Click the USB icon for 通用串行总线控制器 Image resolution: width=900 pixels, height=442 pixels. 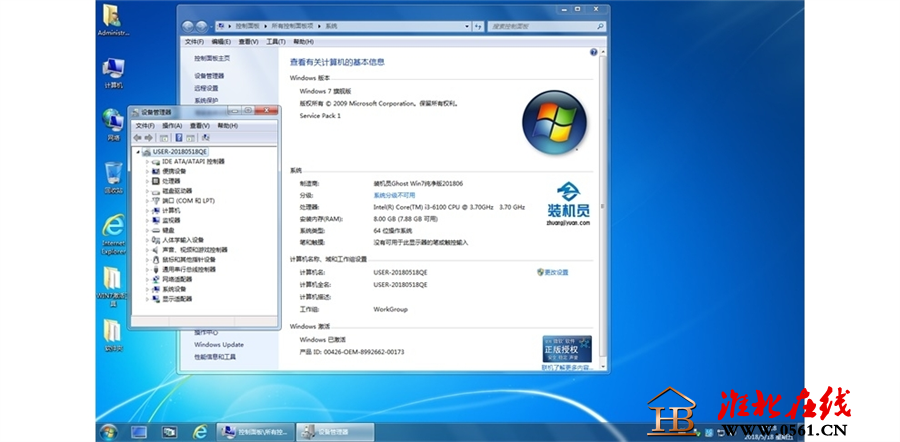coord(156,270)
